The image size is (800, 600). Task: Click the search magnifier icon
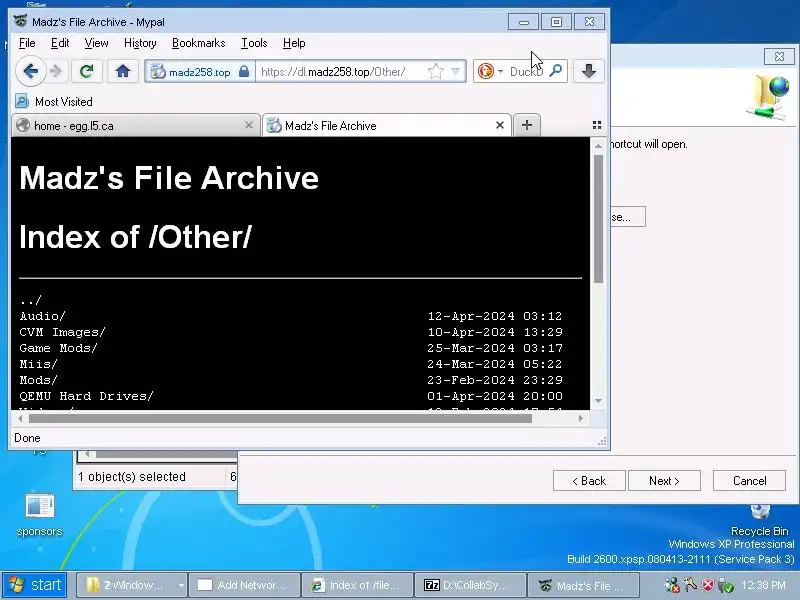556,71
